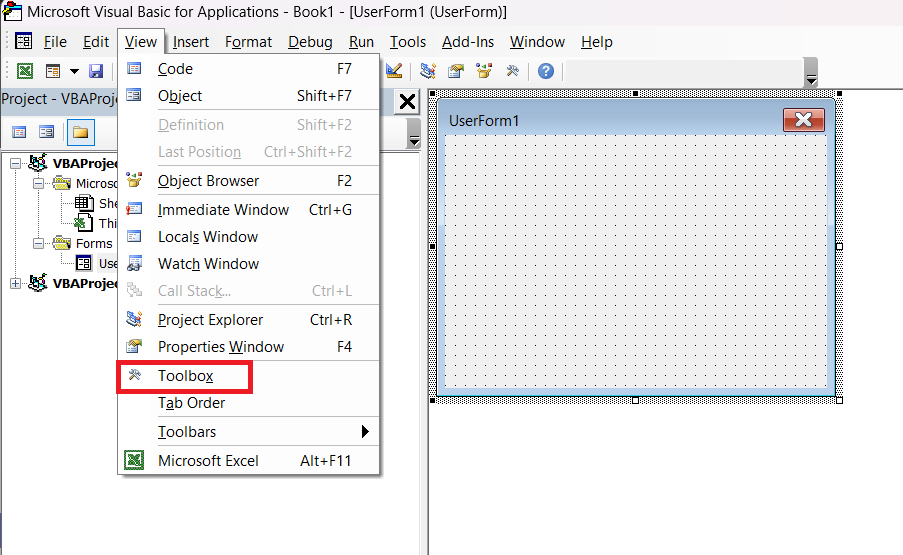Open the Format menu
This screenshot has width=903, height=555.
248,42
